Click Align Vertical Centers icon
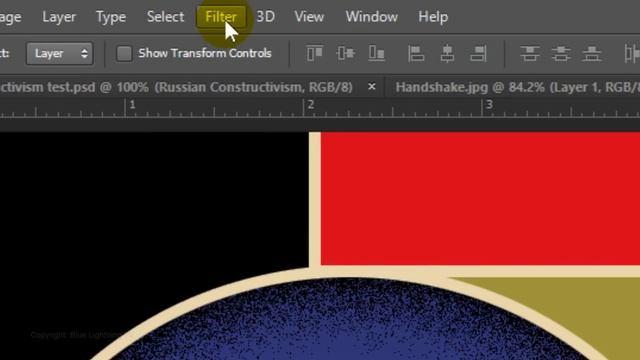Image resolution: width=640 pixels, height=360 pixels. pyautogui.click(x=345, y=53)
